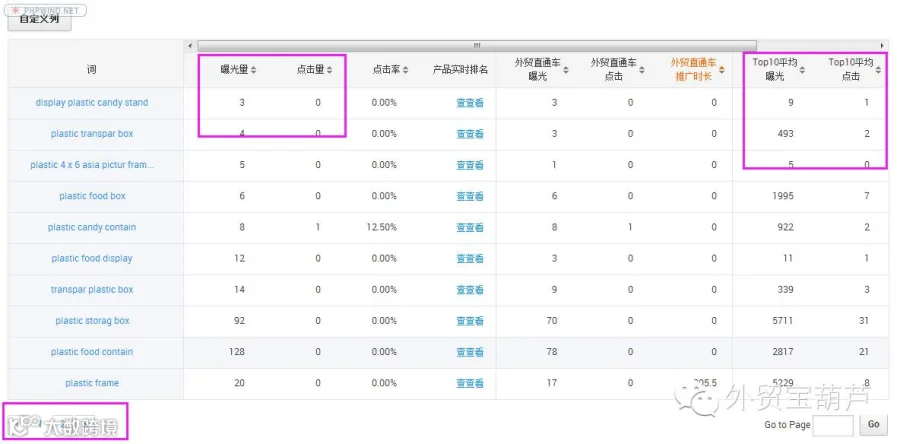This screenshot has width=900, height=444.
Task: Sort by 曝光量 column arrows
Action: (x=254, y=70)
